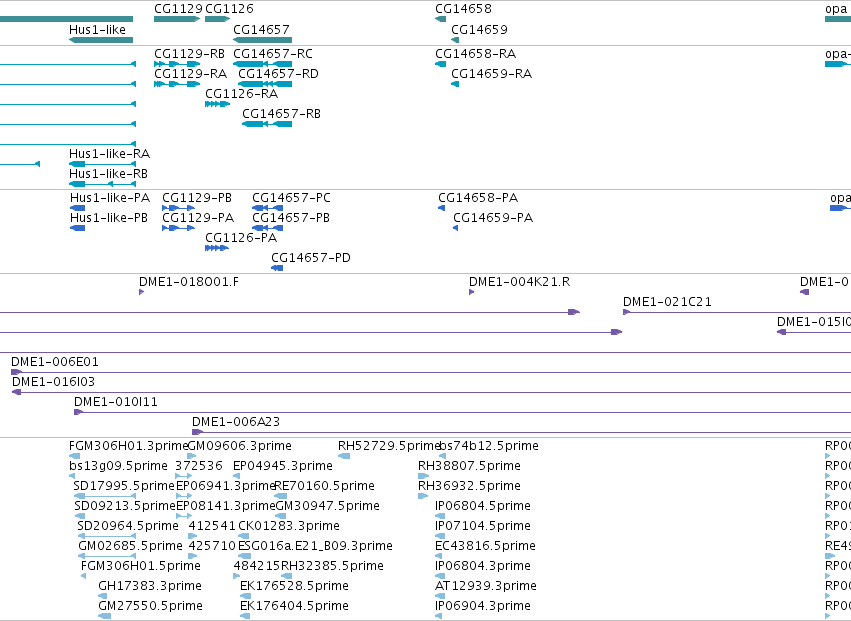Click the CG1129 gene label
Viewport: 851px width, 621px height.
point(178,9)
